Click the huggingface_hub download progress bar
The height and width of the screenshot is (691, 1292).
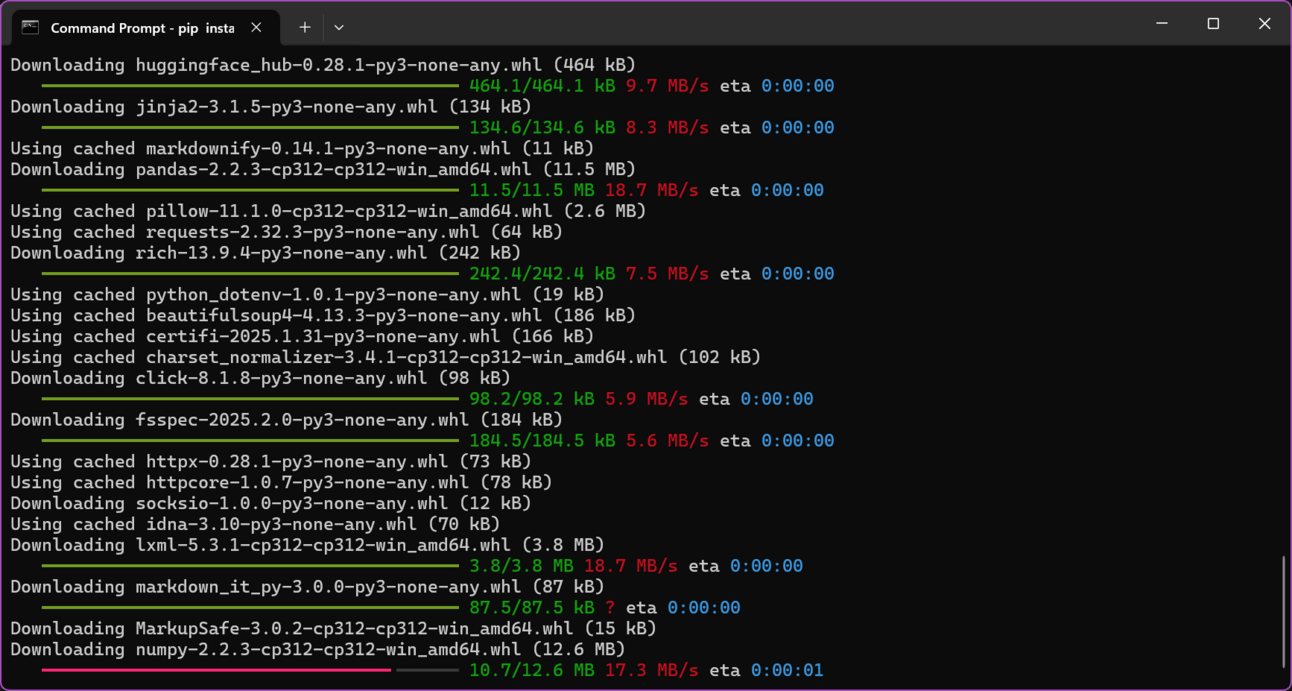(x=250, y=86)
